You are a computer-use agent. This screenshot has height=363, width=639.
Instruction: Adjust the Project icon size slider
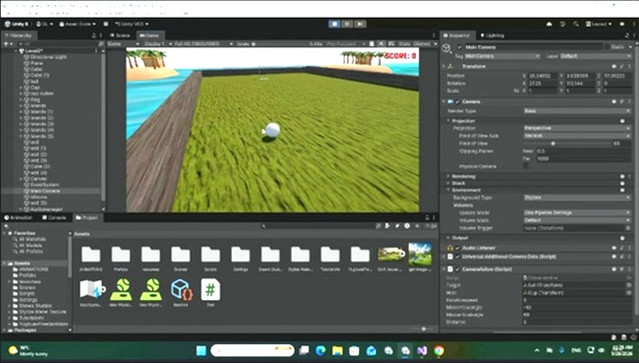point(424,329)
